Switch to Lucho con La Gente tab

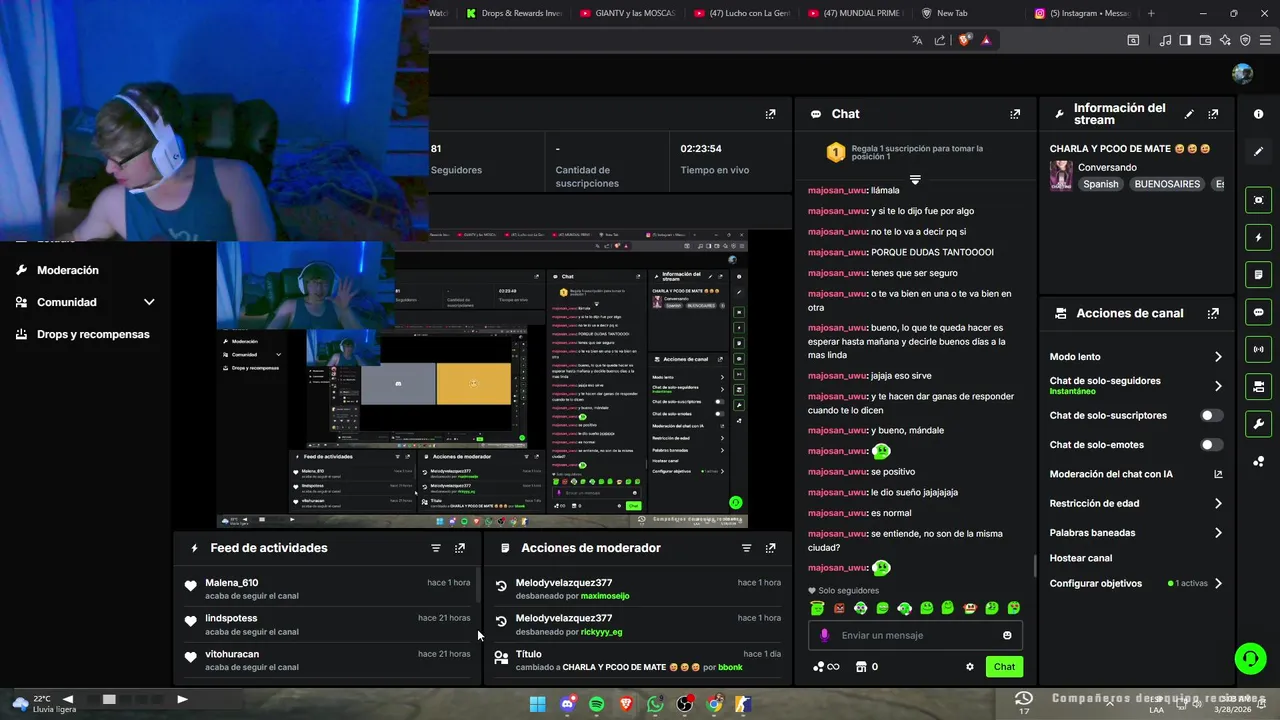[743, 13]
